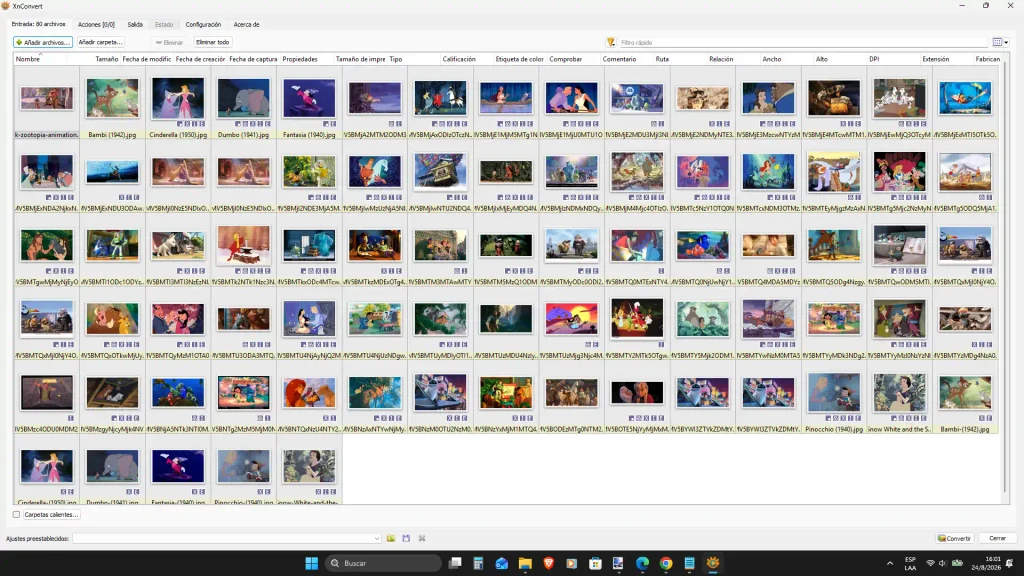Click XnConvert icon in taskbar
Viewport: 1024px width, 576px height.
pos(712,563)
